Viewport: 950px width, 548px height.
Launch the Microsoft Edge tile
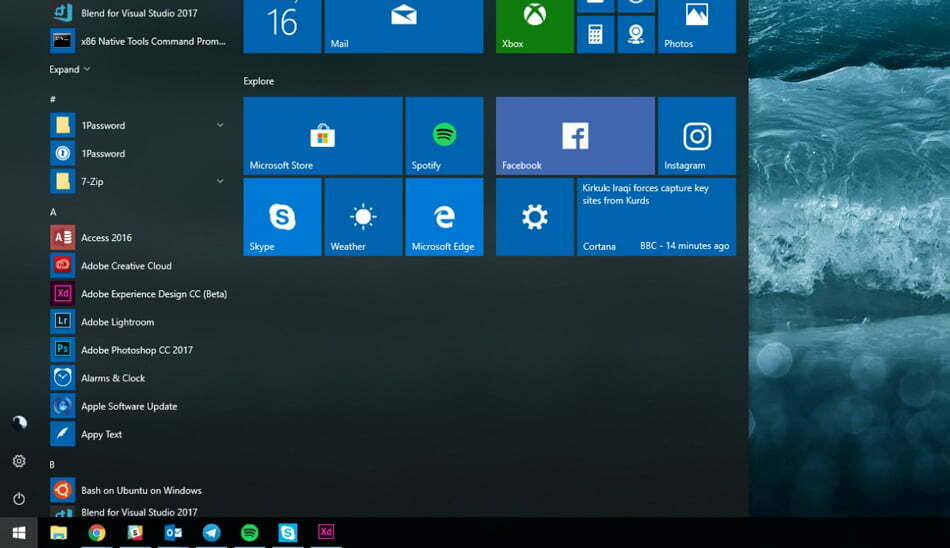(x=444, y=217)
